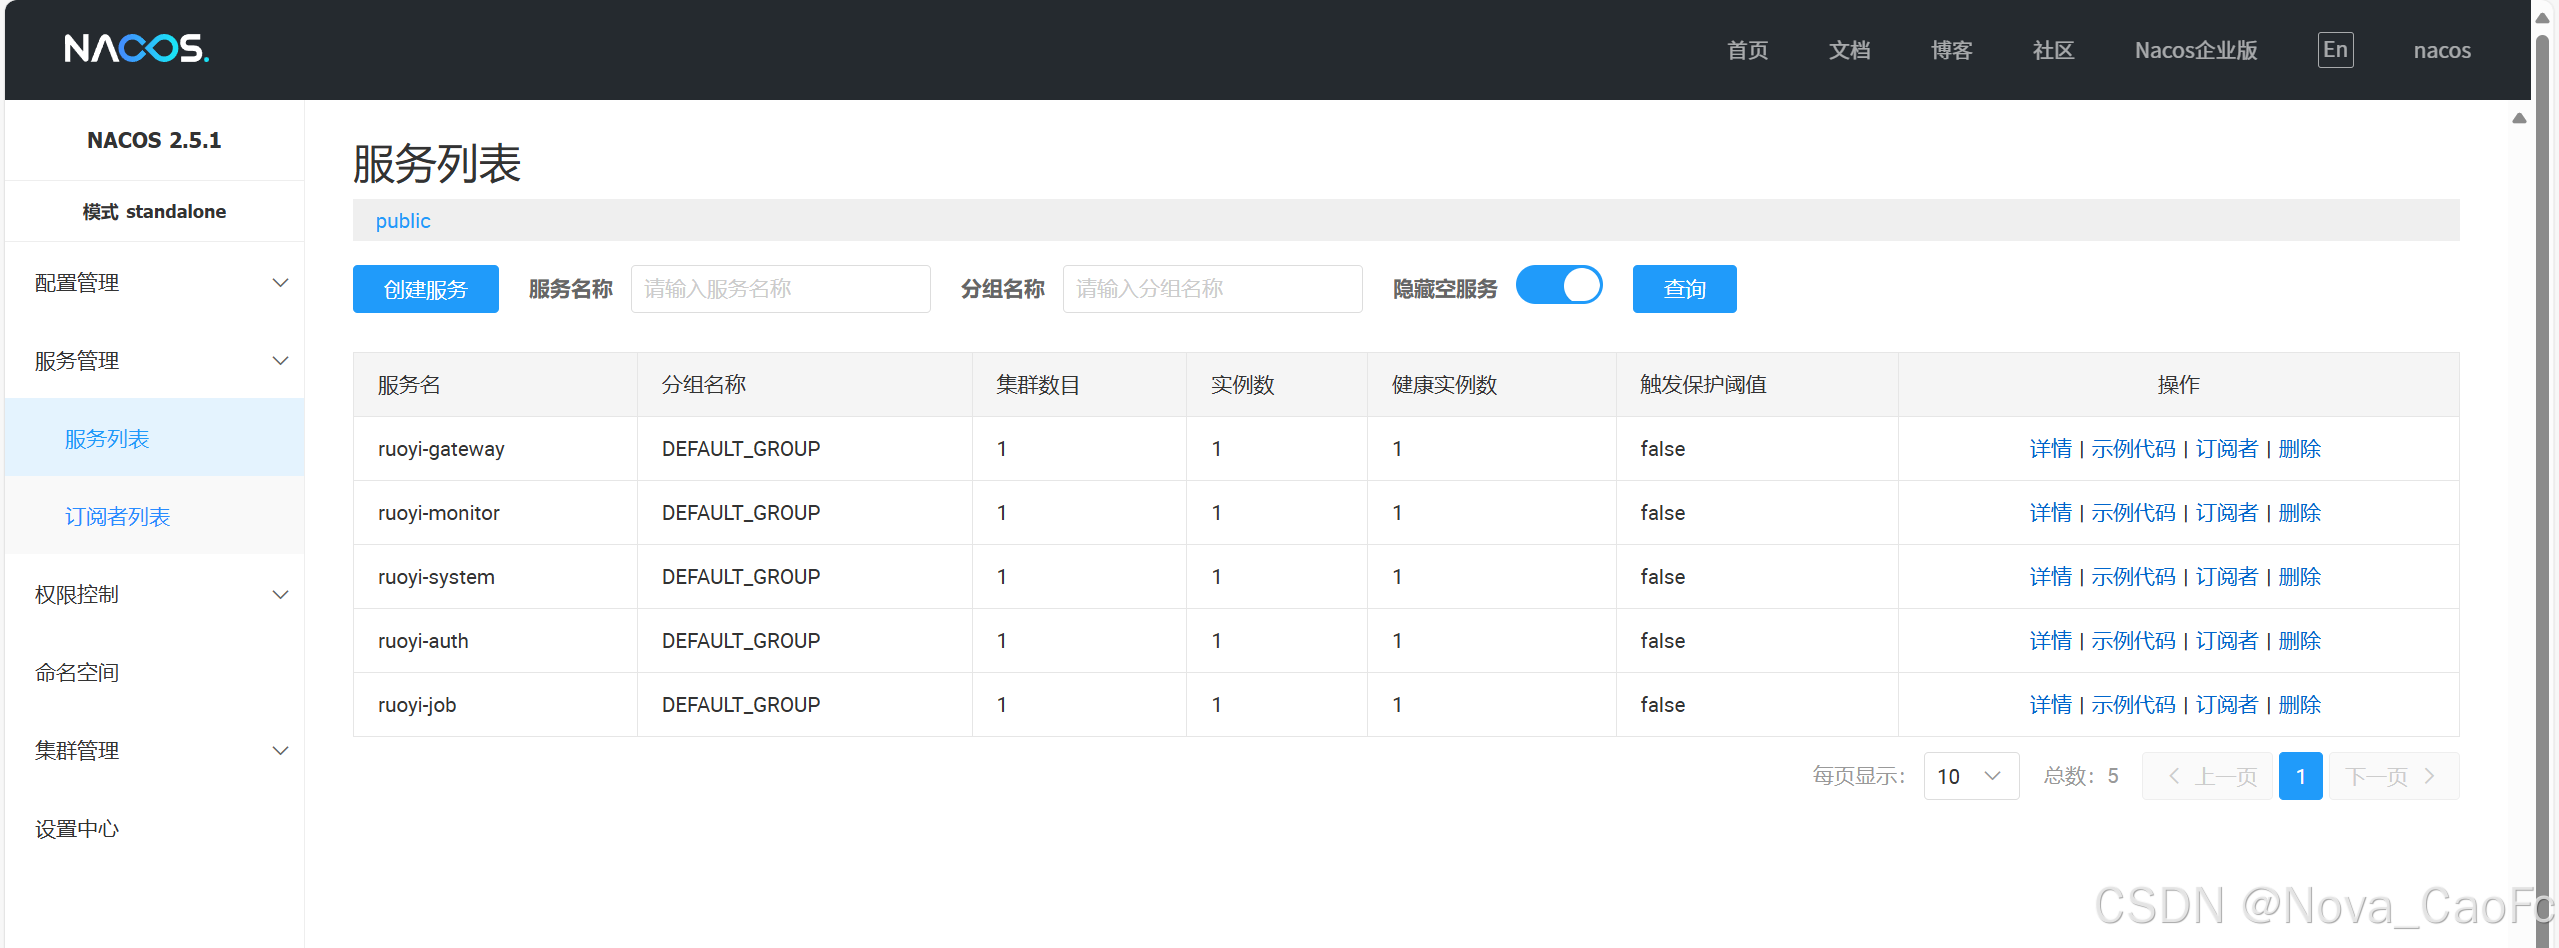Open 详情 for ruoyi-gateway
Screen dimensions: 2559x948
[2050, 449]
